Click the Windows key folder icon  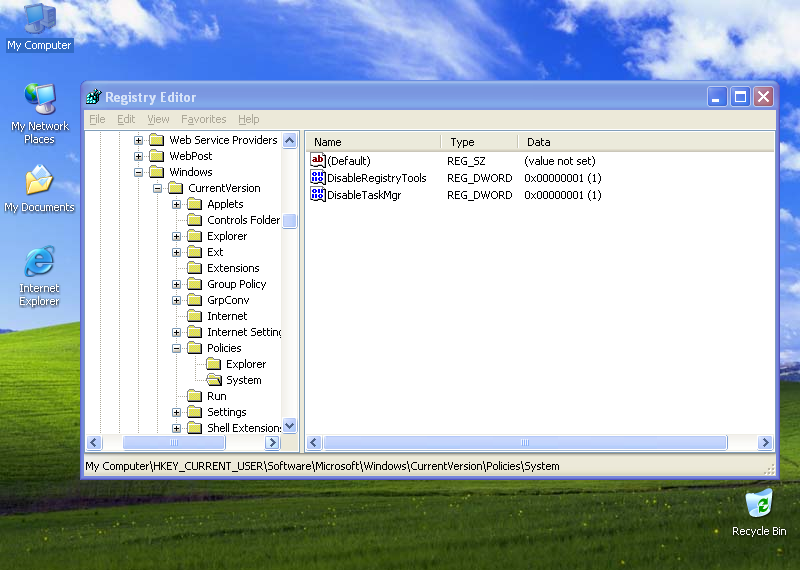pos(157,172)
